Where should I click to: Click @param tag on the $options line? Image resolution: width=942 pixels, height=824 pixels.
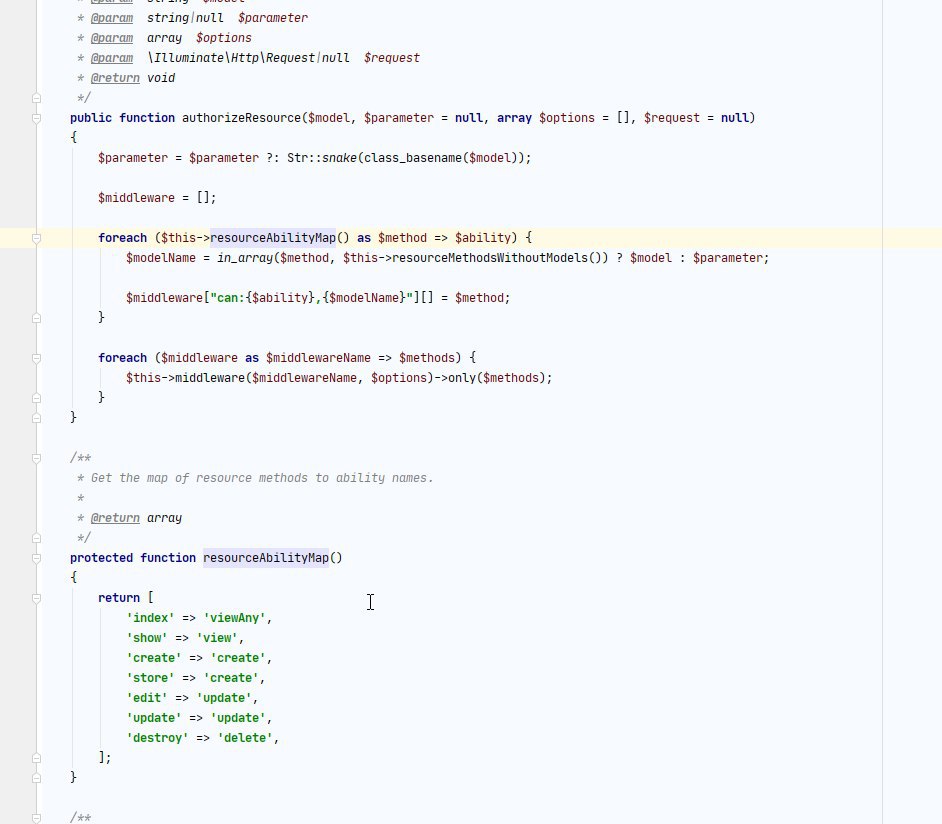point(112,38)
